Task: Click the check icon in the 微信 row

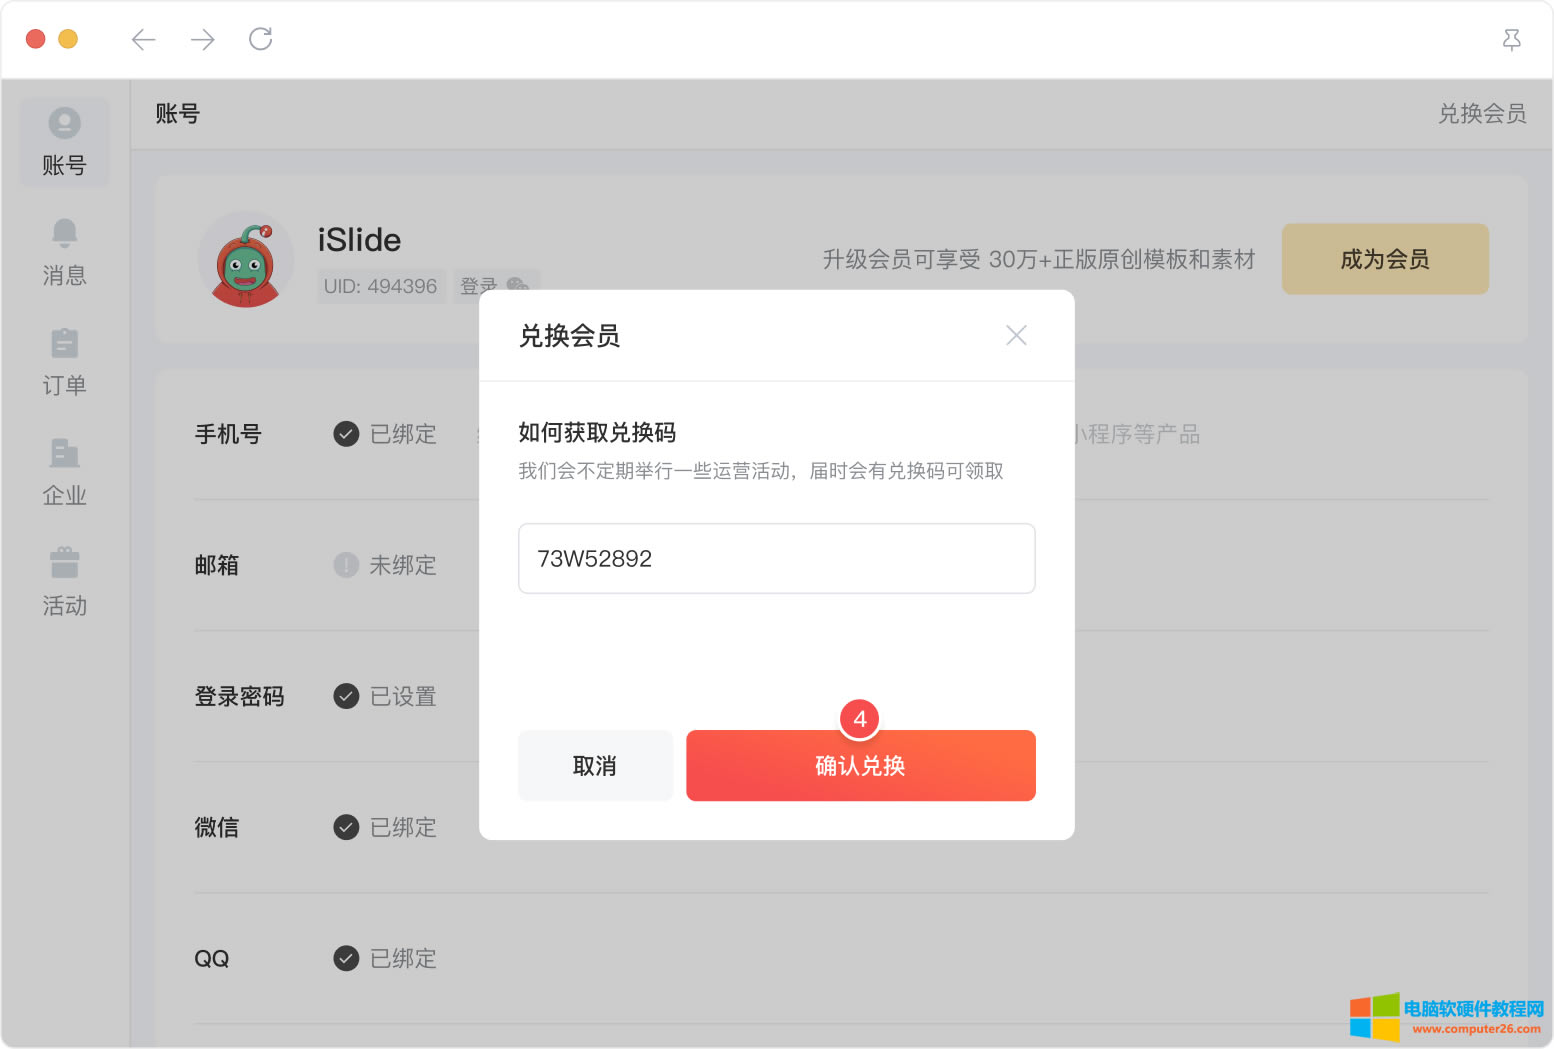Action: [346, 827]
